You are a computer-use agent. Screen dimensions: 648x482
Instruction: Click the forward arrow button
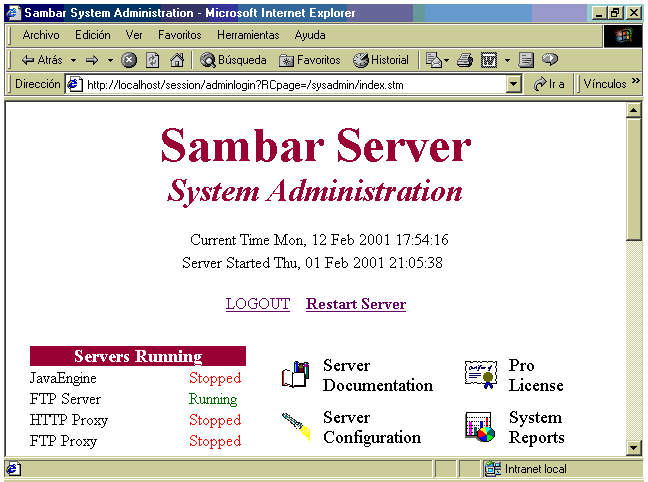[92, 60]
